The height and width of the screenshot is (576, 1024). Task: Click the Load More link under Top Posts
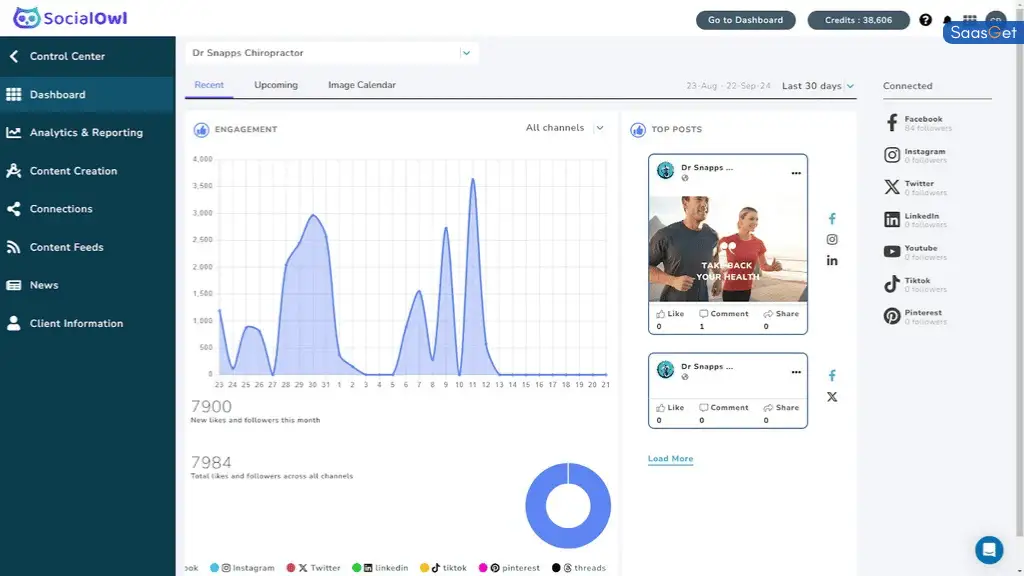tap(670, 458)
